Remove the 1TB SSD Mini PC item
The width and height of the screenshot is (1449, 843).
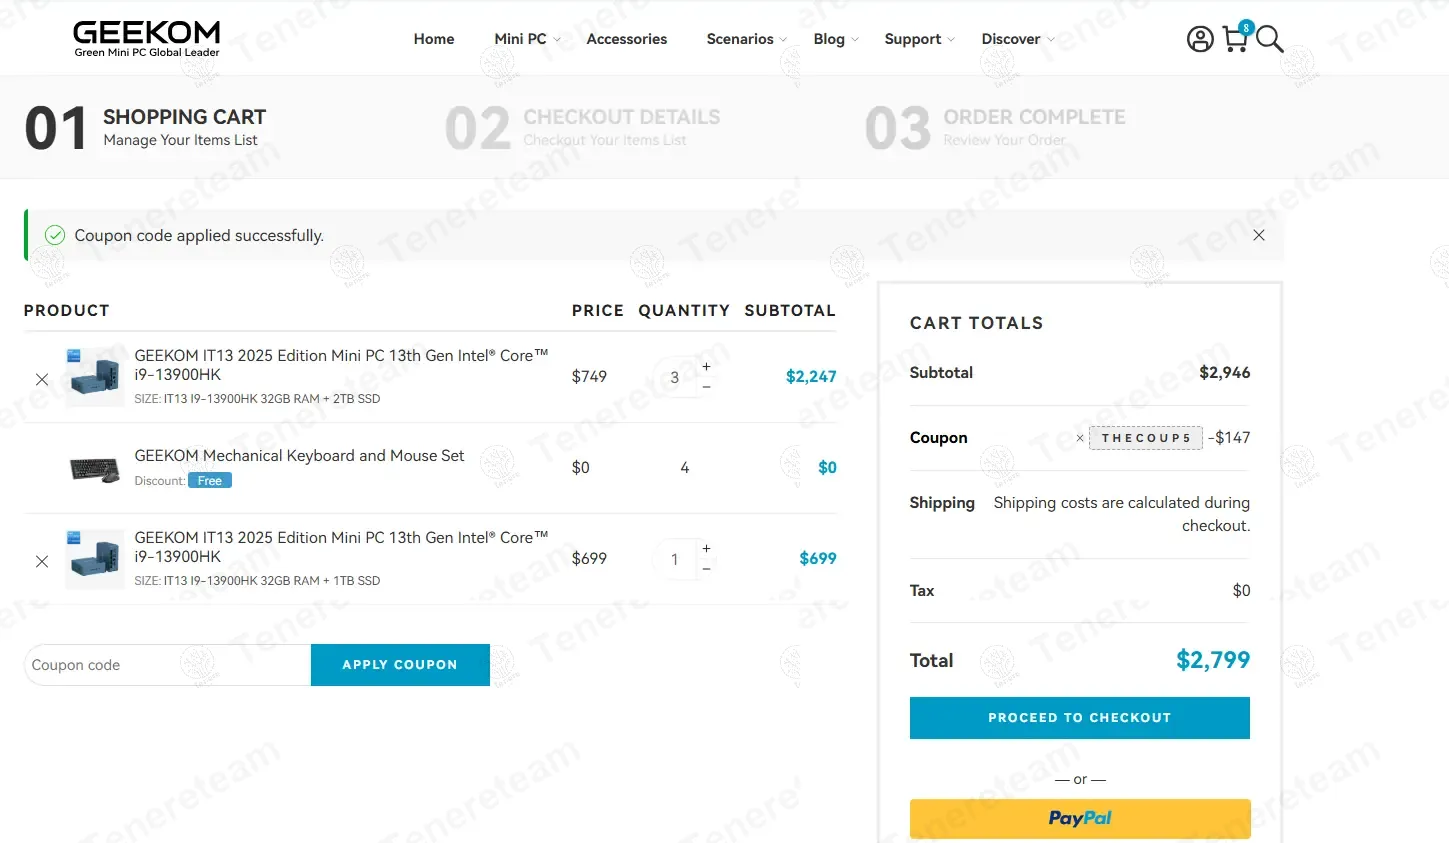coord(42,561)
